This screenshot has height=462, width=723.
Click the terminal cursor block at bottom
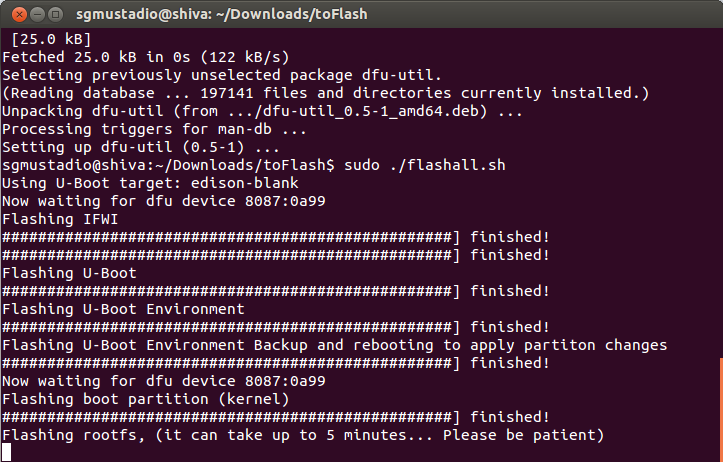(6, 453)
